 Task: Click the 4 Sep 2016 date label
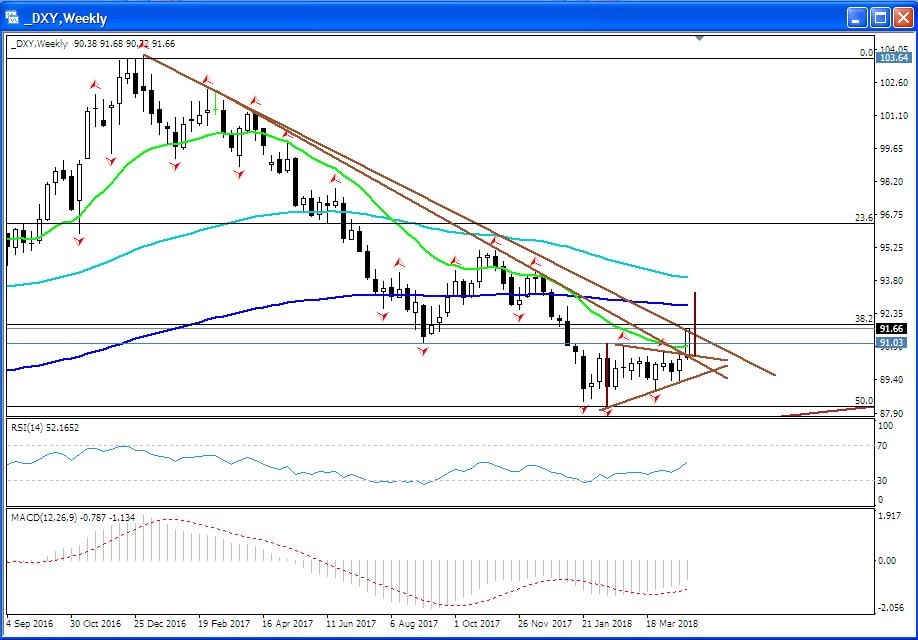tap(31, 623)
